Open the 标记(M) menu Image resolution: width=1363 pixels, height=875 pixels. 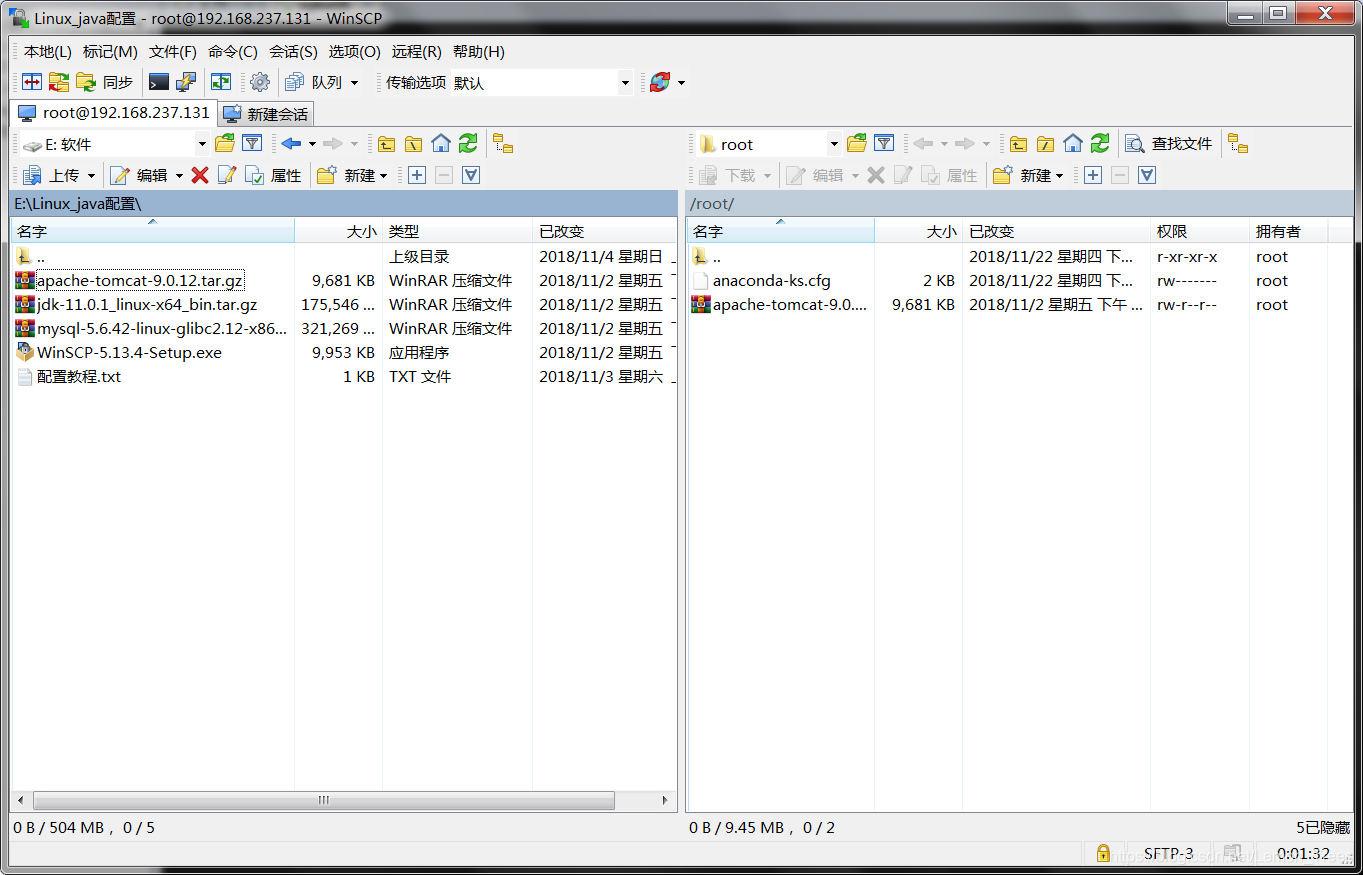[110, 52]
